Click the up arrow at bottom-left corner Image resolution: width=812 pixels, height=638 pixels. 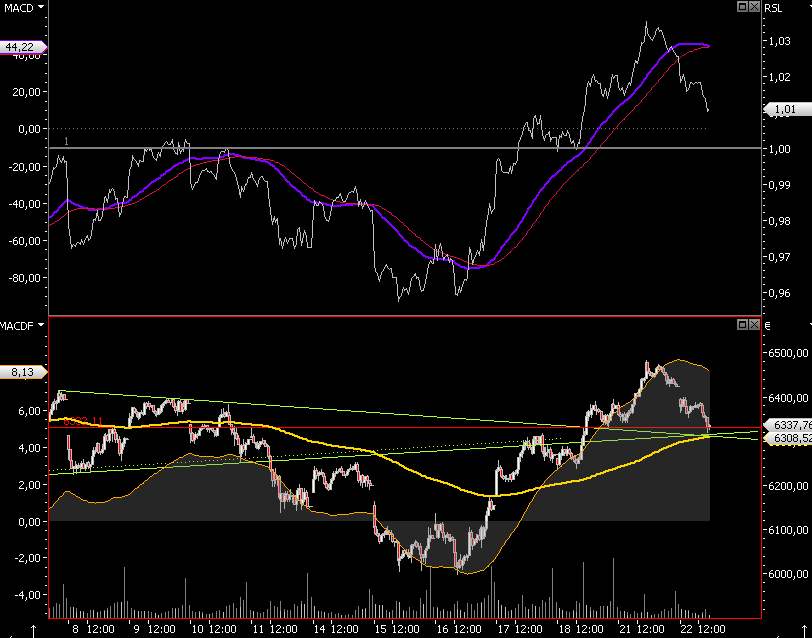tap(34, 631)
